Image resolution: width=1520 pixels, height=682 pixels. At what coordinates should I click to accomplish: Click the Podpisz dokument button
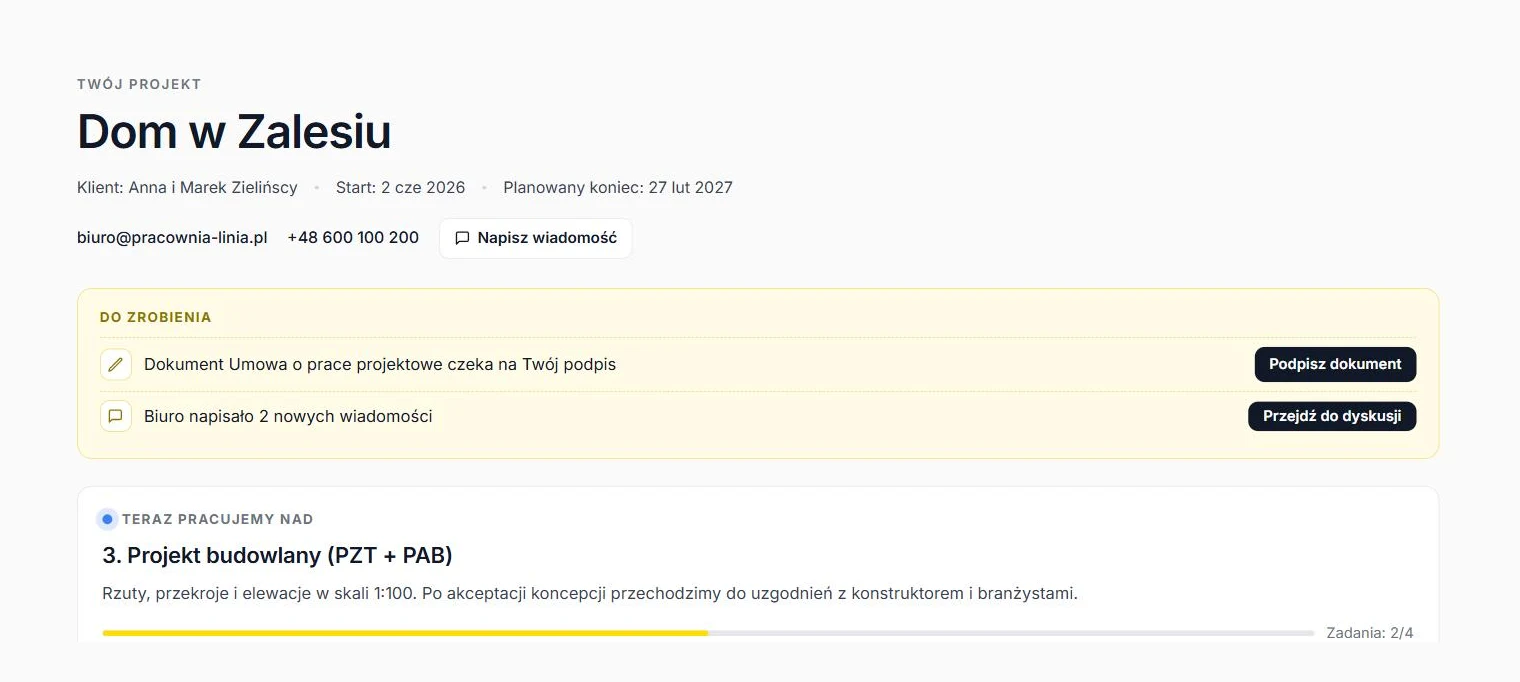click(1335, 364)
